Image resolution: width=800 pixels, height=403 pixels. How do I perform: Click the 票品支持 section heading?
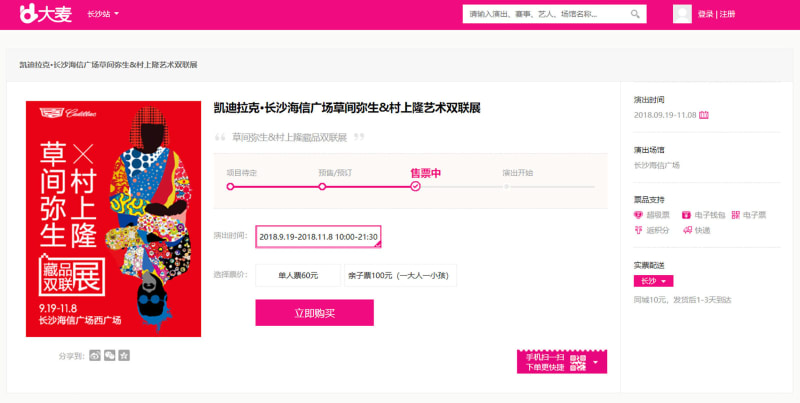point(649,199)
